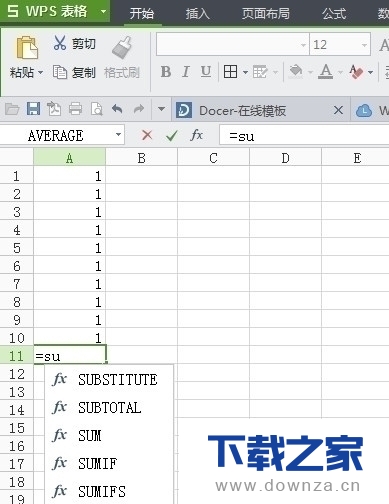Choose SUMIF from the function list
Image resolution: width=389 pixels, height=504 pixels.
(x=109, y=463)
